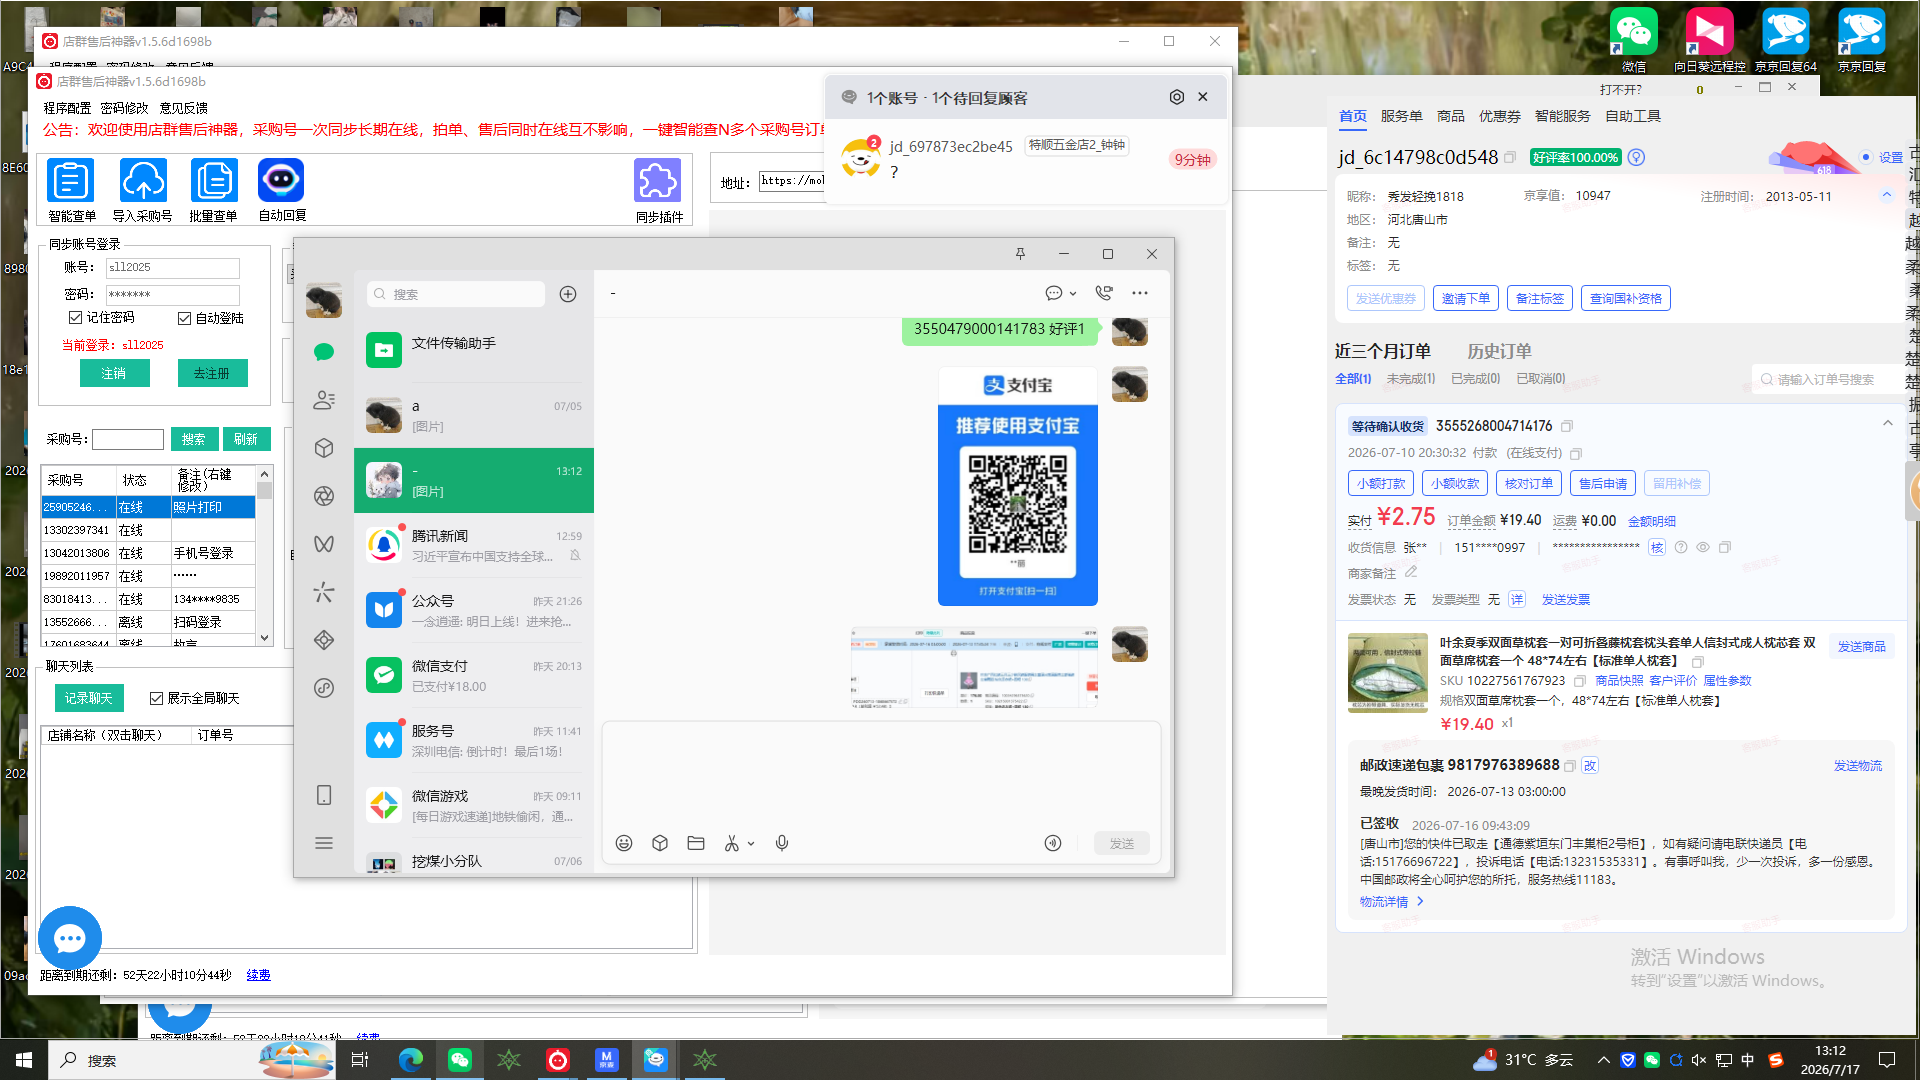
Task: Show hidden system tray icons
Action: click(1604, 1060)
